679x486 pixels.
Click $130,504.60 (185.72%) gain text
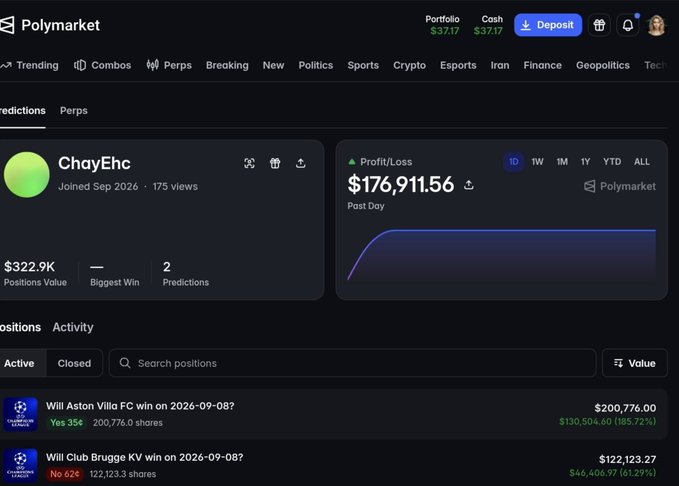pyautogui.click(x=608, y=421)
